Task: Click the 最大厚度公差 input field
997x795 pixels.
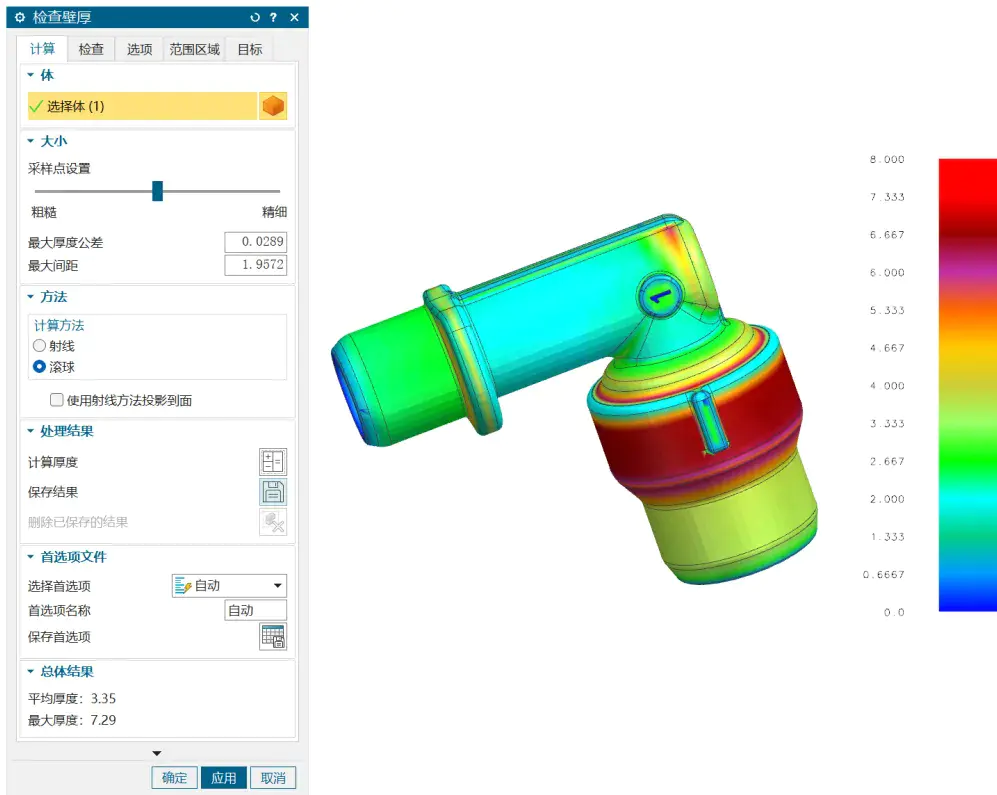Action: (256, 242)
